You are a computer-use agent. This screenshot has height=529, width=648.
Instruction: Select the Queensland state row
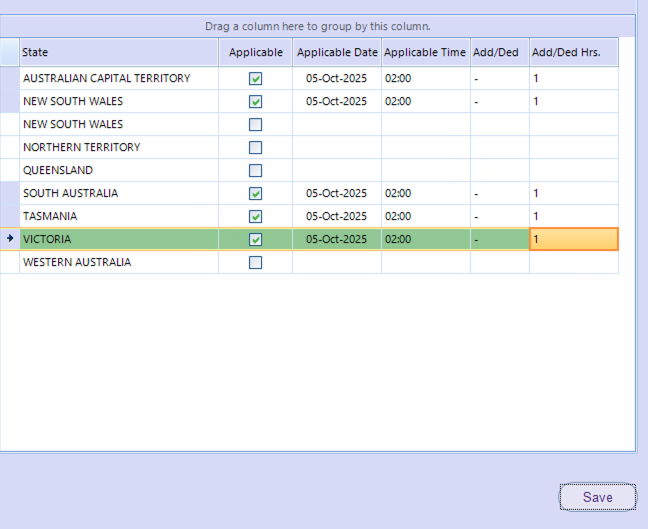click(x=118, y=170)
